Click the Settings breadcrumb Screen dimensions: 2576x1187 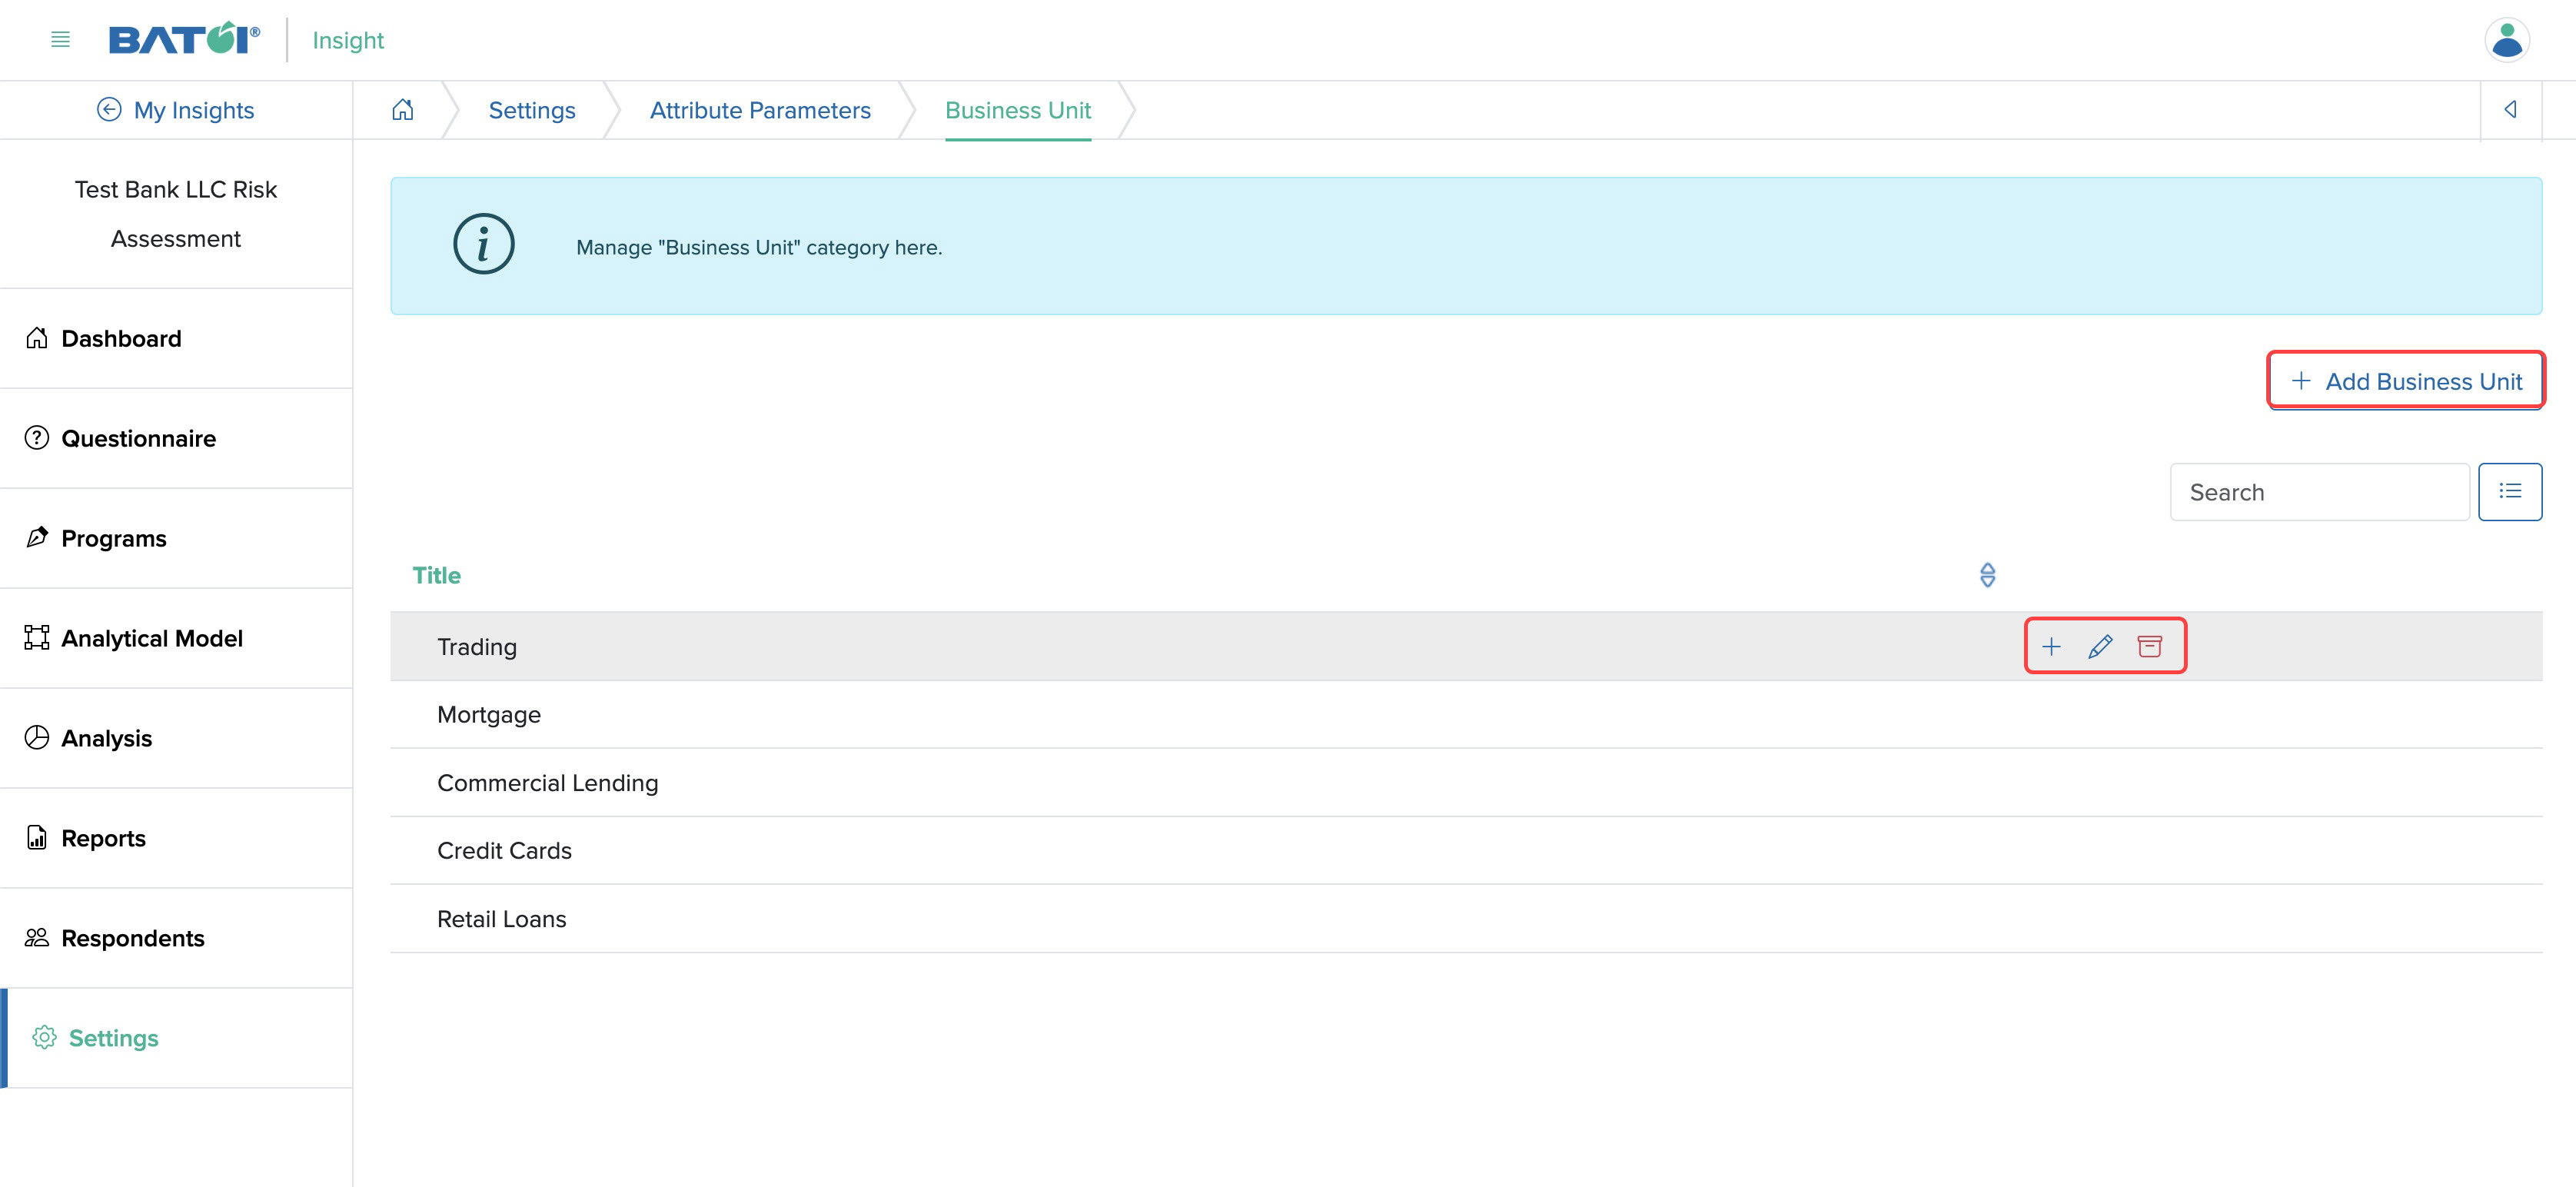532,110
